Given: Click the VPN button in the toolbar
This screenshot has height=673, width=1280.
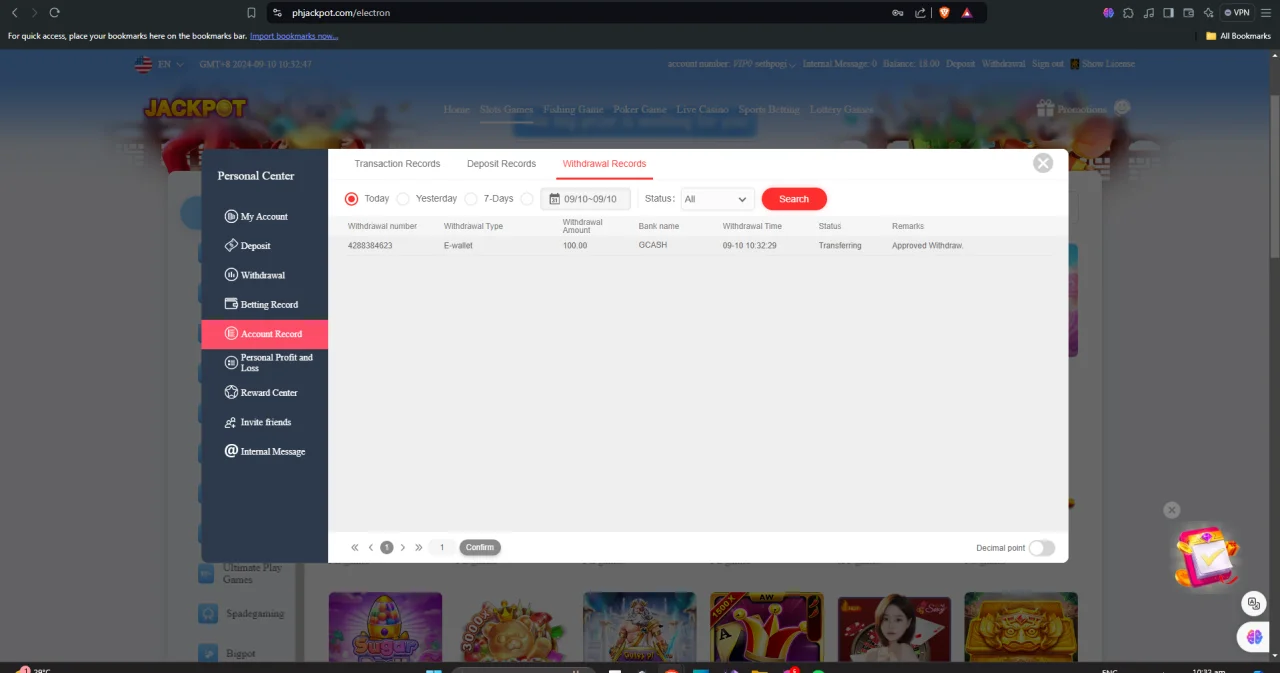Looking at the screenshot, I should (x=1237, y=13).
